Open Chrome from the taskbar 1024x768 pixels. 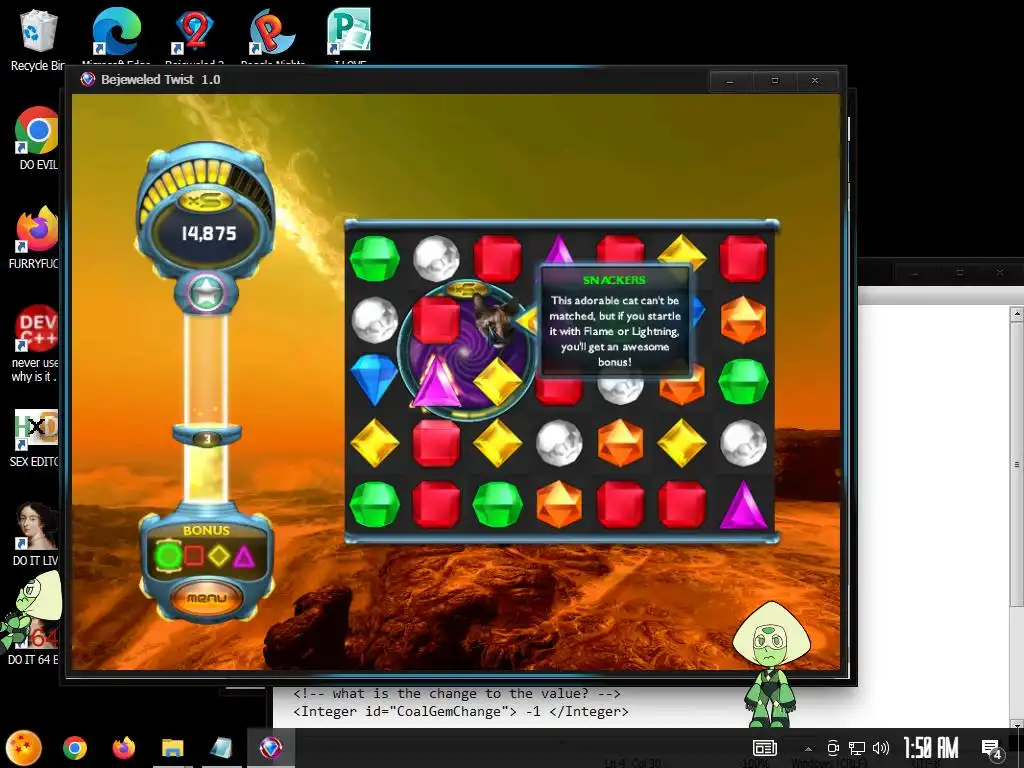click(x=74, y=748)
